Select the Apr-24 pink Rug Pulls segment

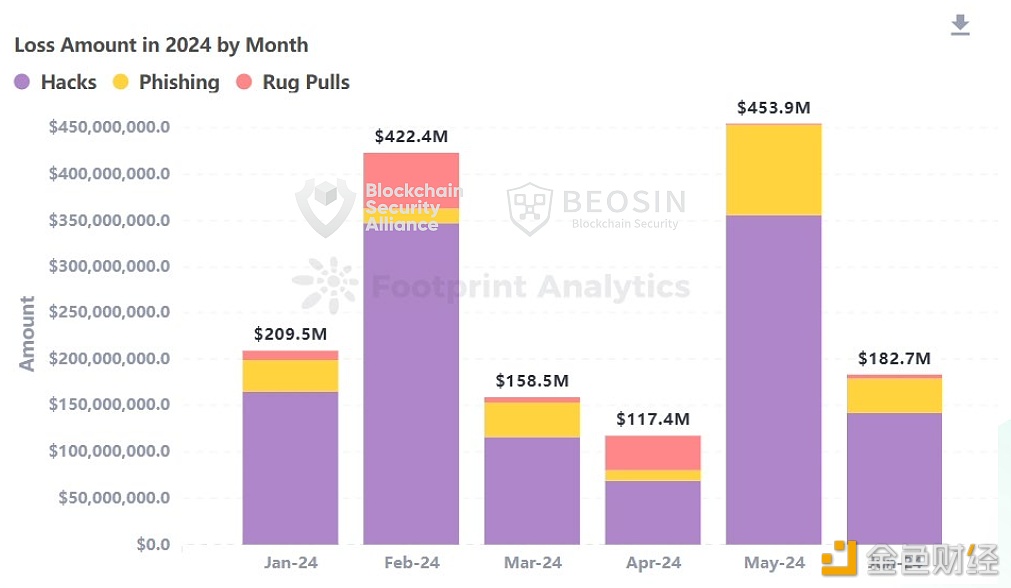[653, 453]
